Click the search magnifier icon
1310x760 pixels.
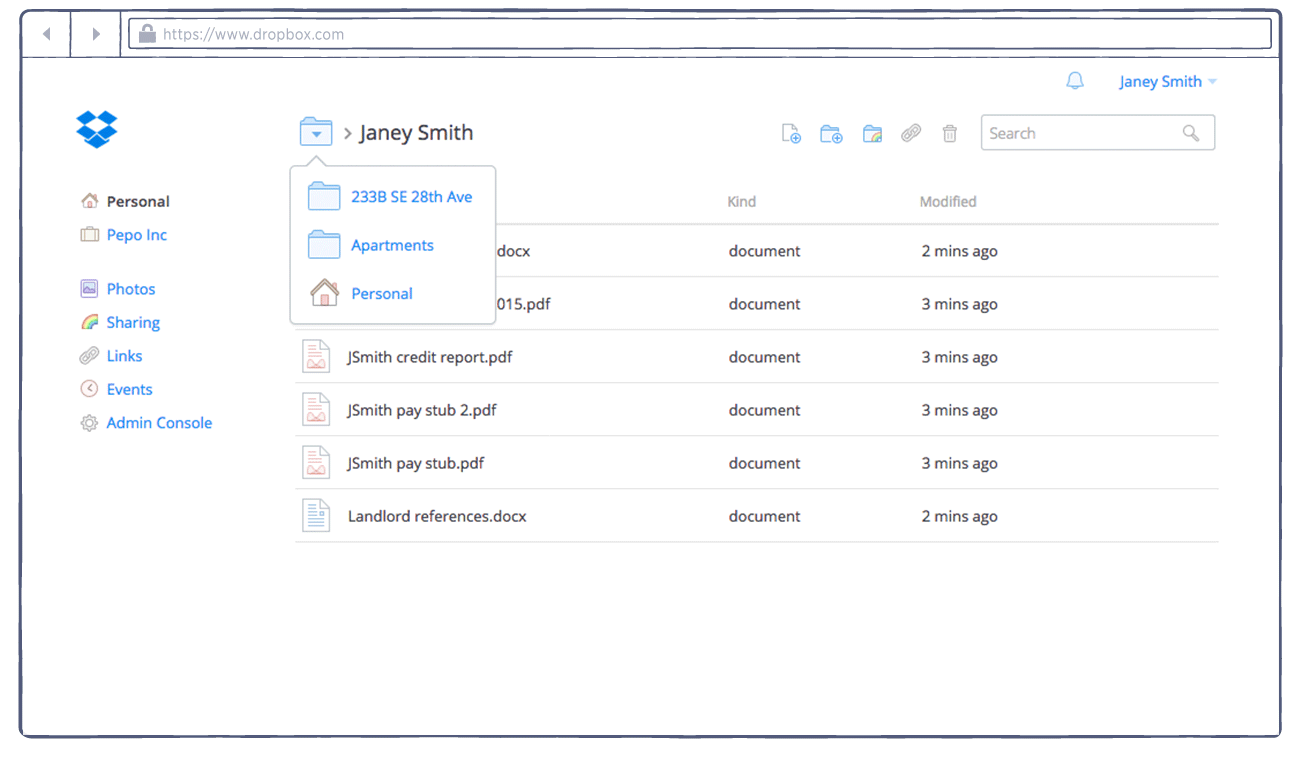click(x=1191, y=133)
